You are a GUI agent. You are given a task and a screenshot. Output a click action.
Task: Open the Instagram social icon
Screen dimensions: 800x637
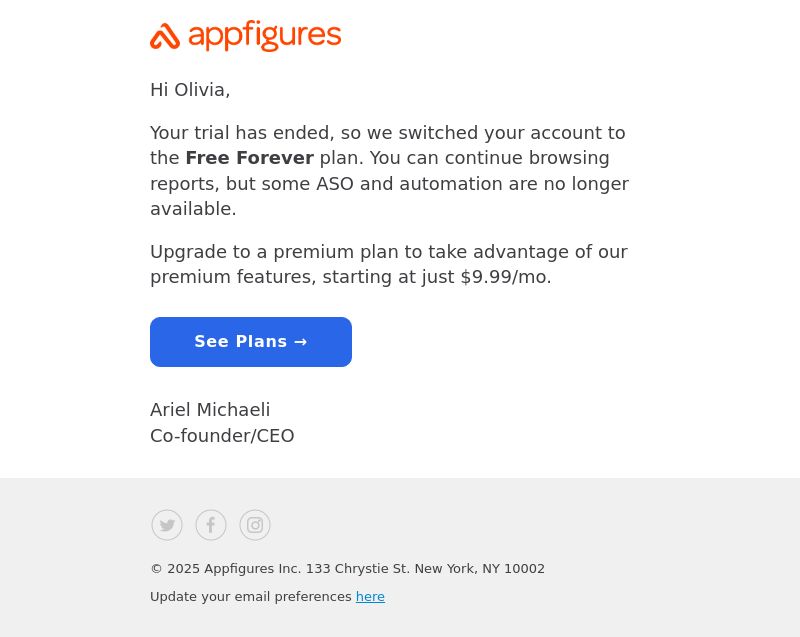[255, 525]
